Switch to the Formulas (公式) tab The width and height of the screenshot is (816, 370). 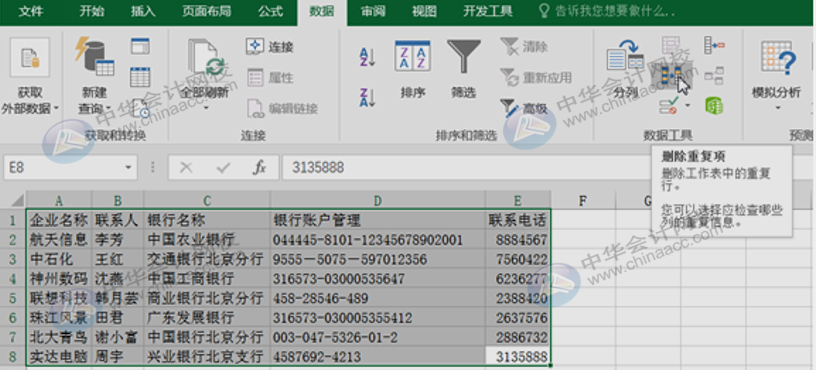pos(271,11)
